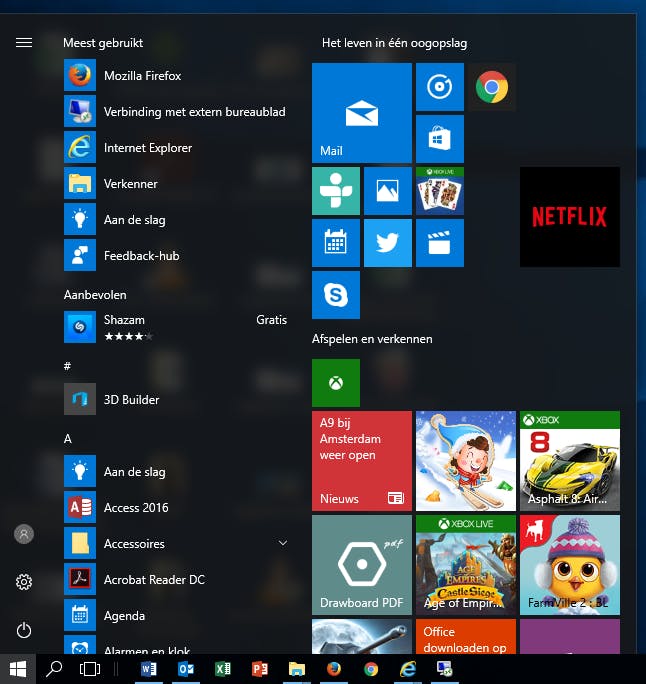Expand the Accessoires folder chevron
The width and height of the screenshot is (646, 684).
point(283,543)
